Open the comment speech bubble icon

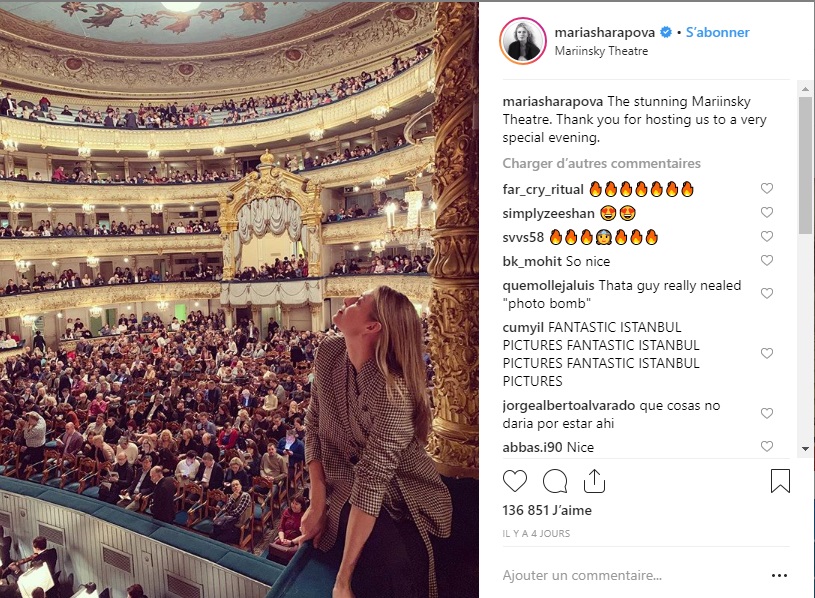coord(555,481)
